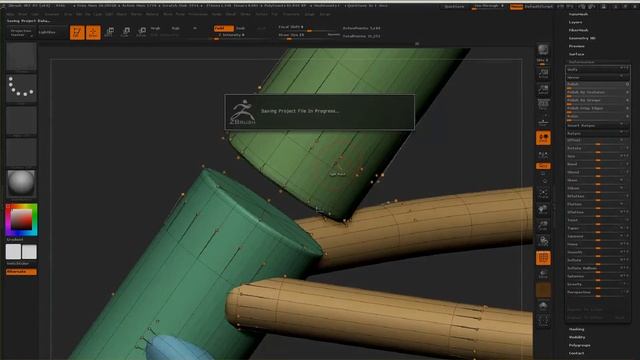This screenshot has height=360, width=640.
Task: Expand the Layers subpalette
Action: 576,22
